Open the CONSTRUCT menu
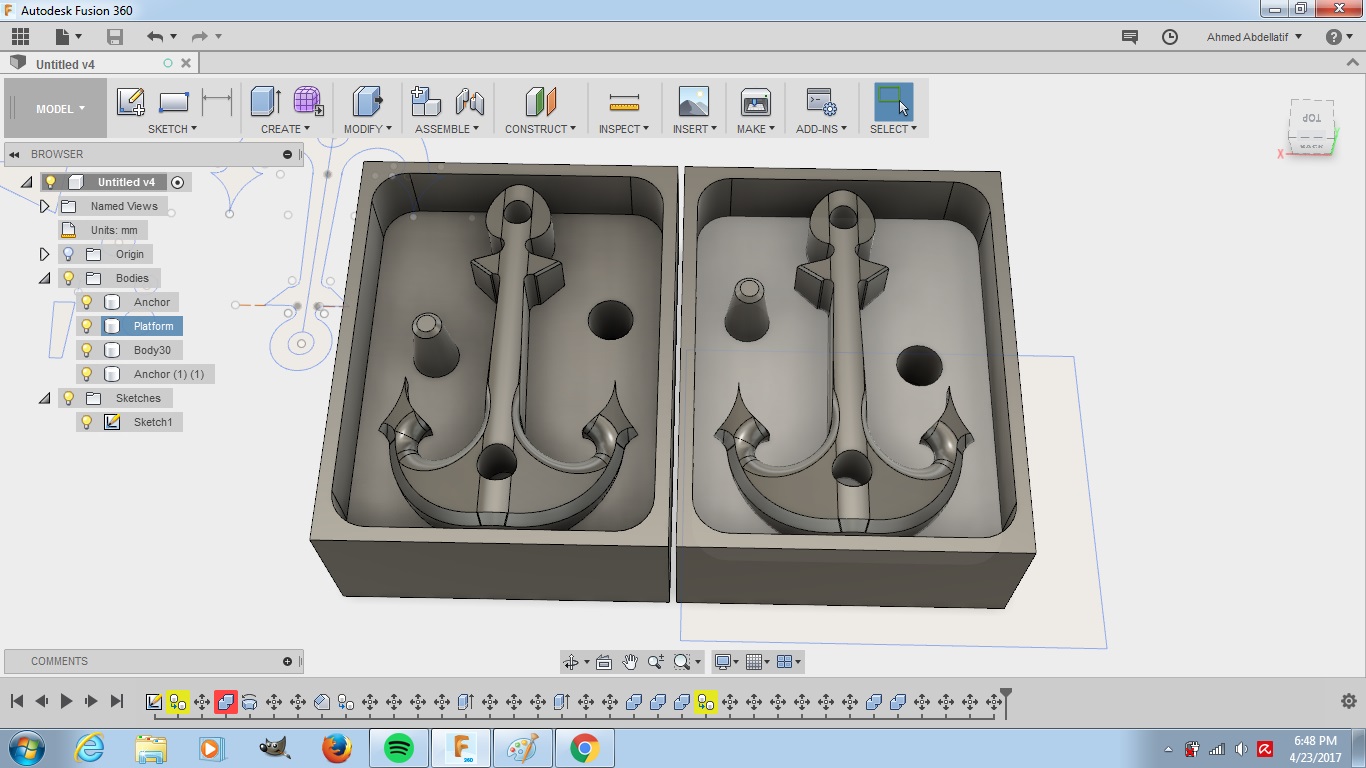This screenshot has height=768, width=1366. click(x=540, y=129)
